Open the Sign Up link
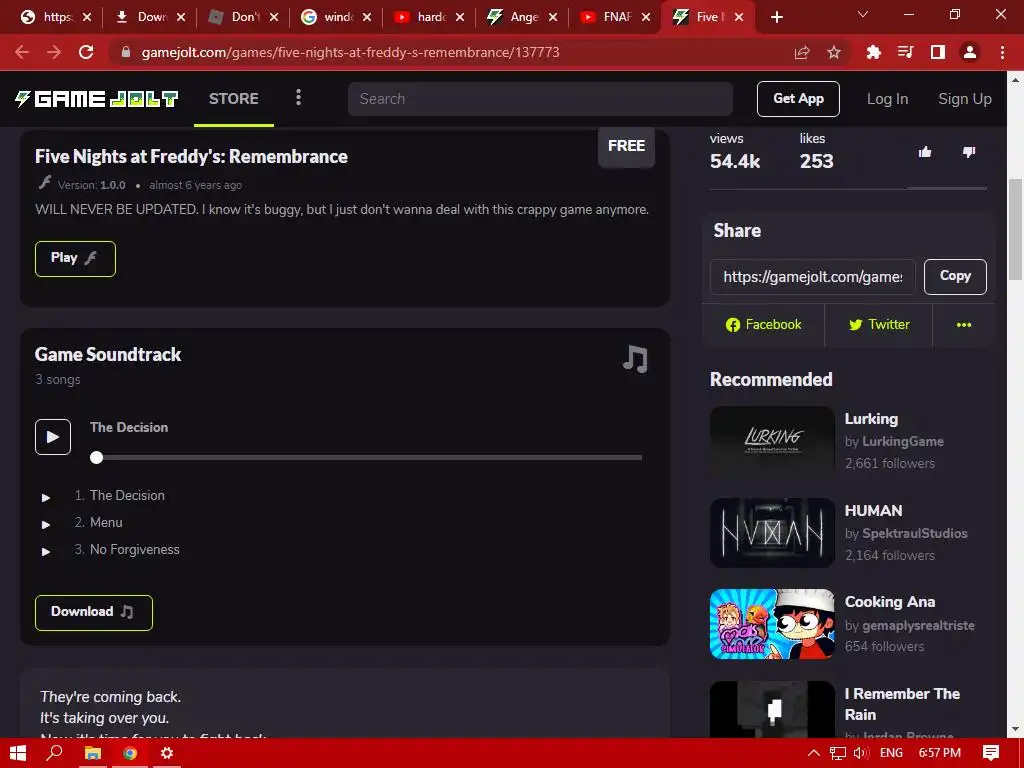The height and width of the screenshot is (768, 1024). point(965,99)
